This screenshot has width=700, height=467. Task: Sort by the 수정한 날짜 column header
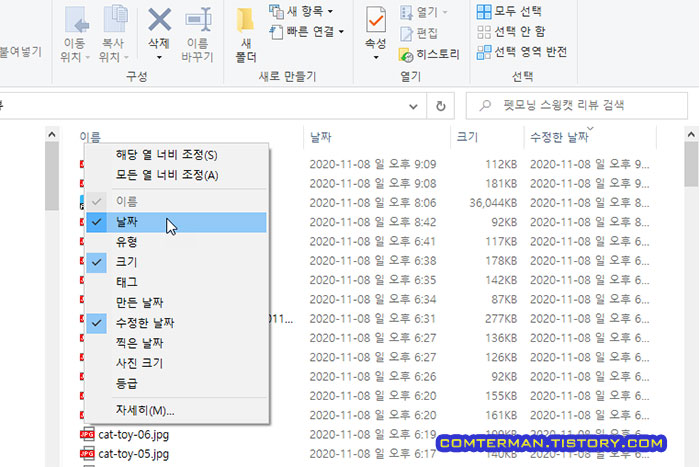[559, 137]
